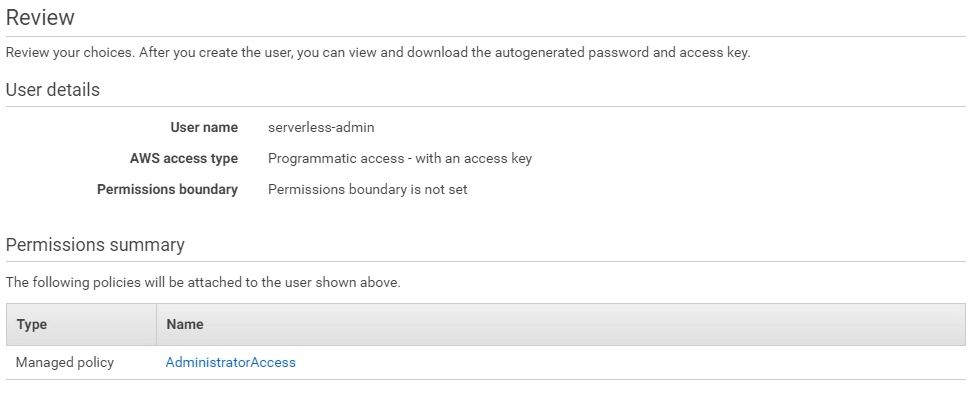Select the Programmatic access value text
Screen dimensions: 973x407
(x=400, y=158)
